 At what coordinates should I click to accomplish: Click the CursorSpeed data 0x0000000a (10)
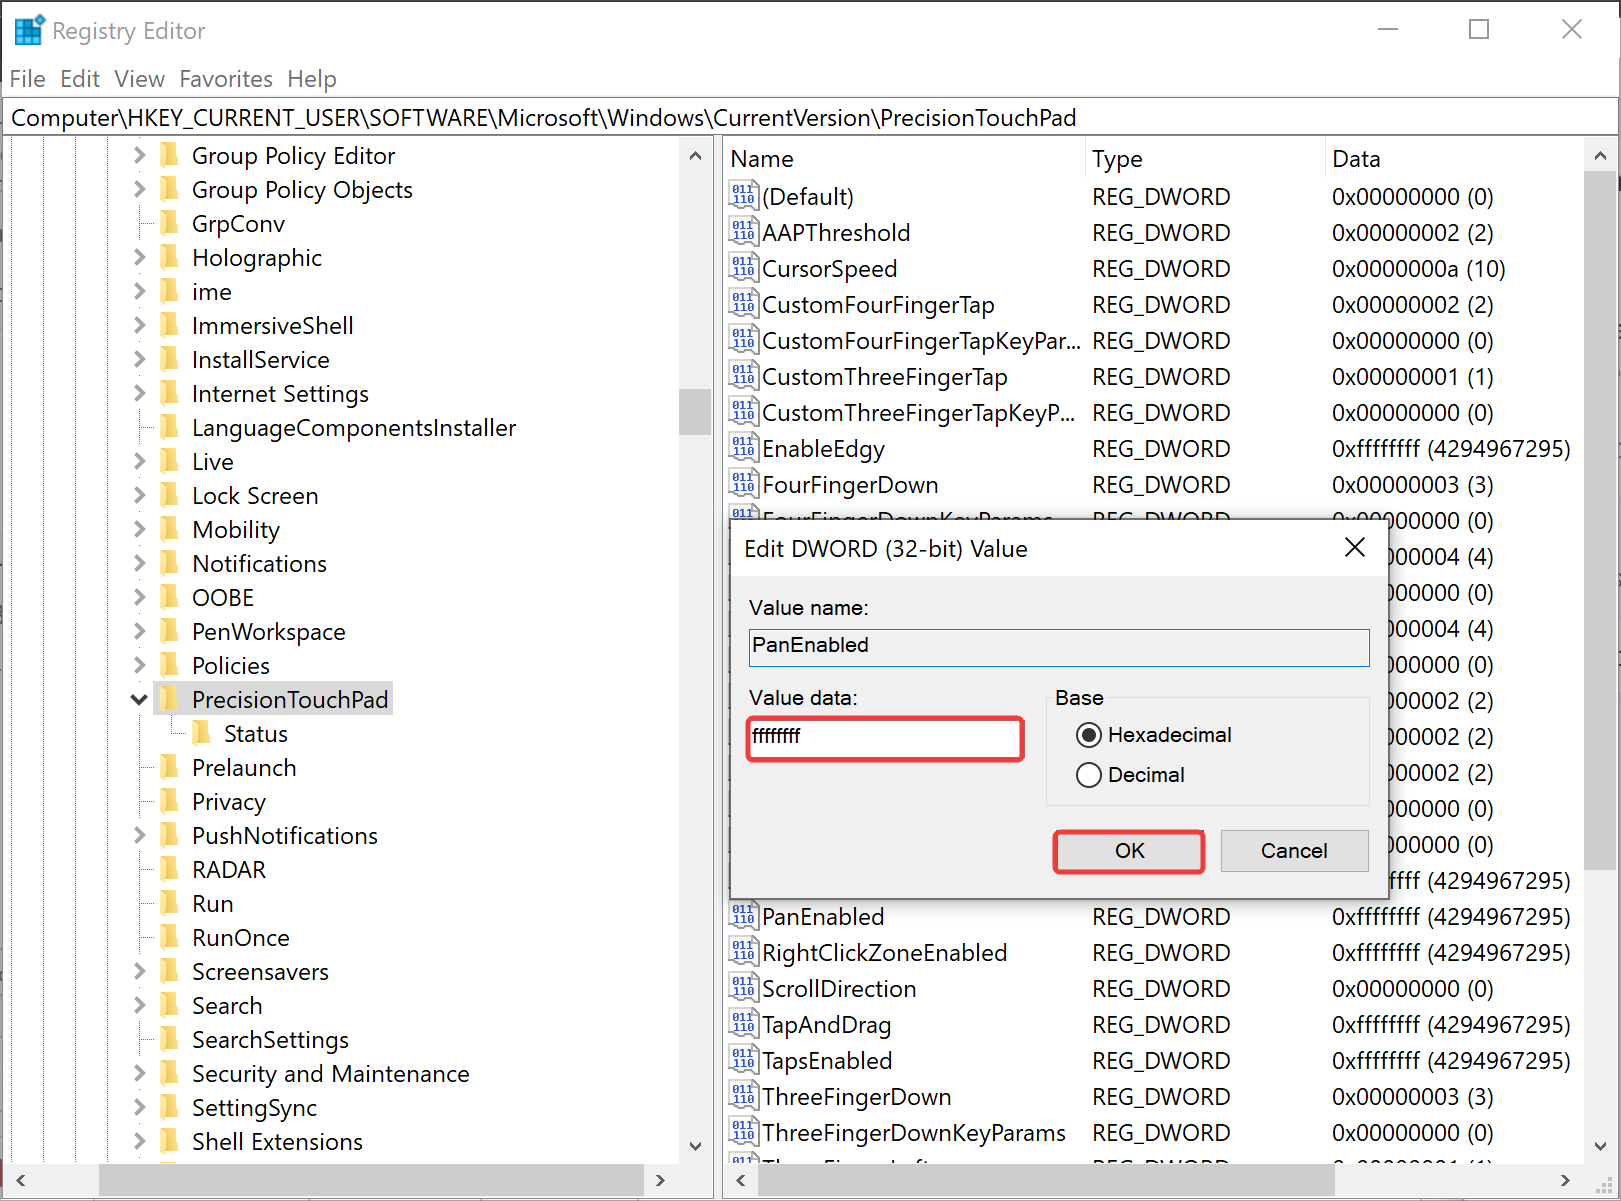(1418, 268)
